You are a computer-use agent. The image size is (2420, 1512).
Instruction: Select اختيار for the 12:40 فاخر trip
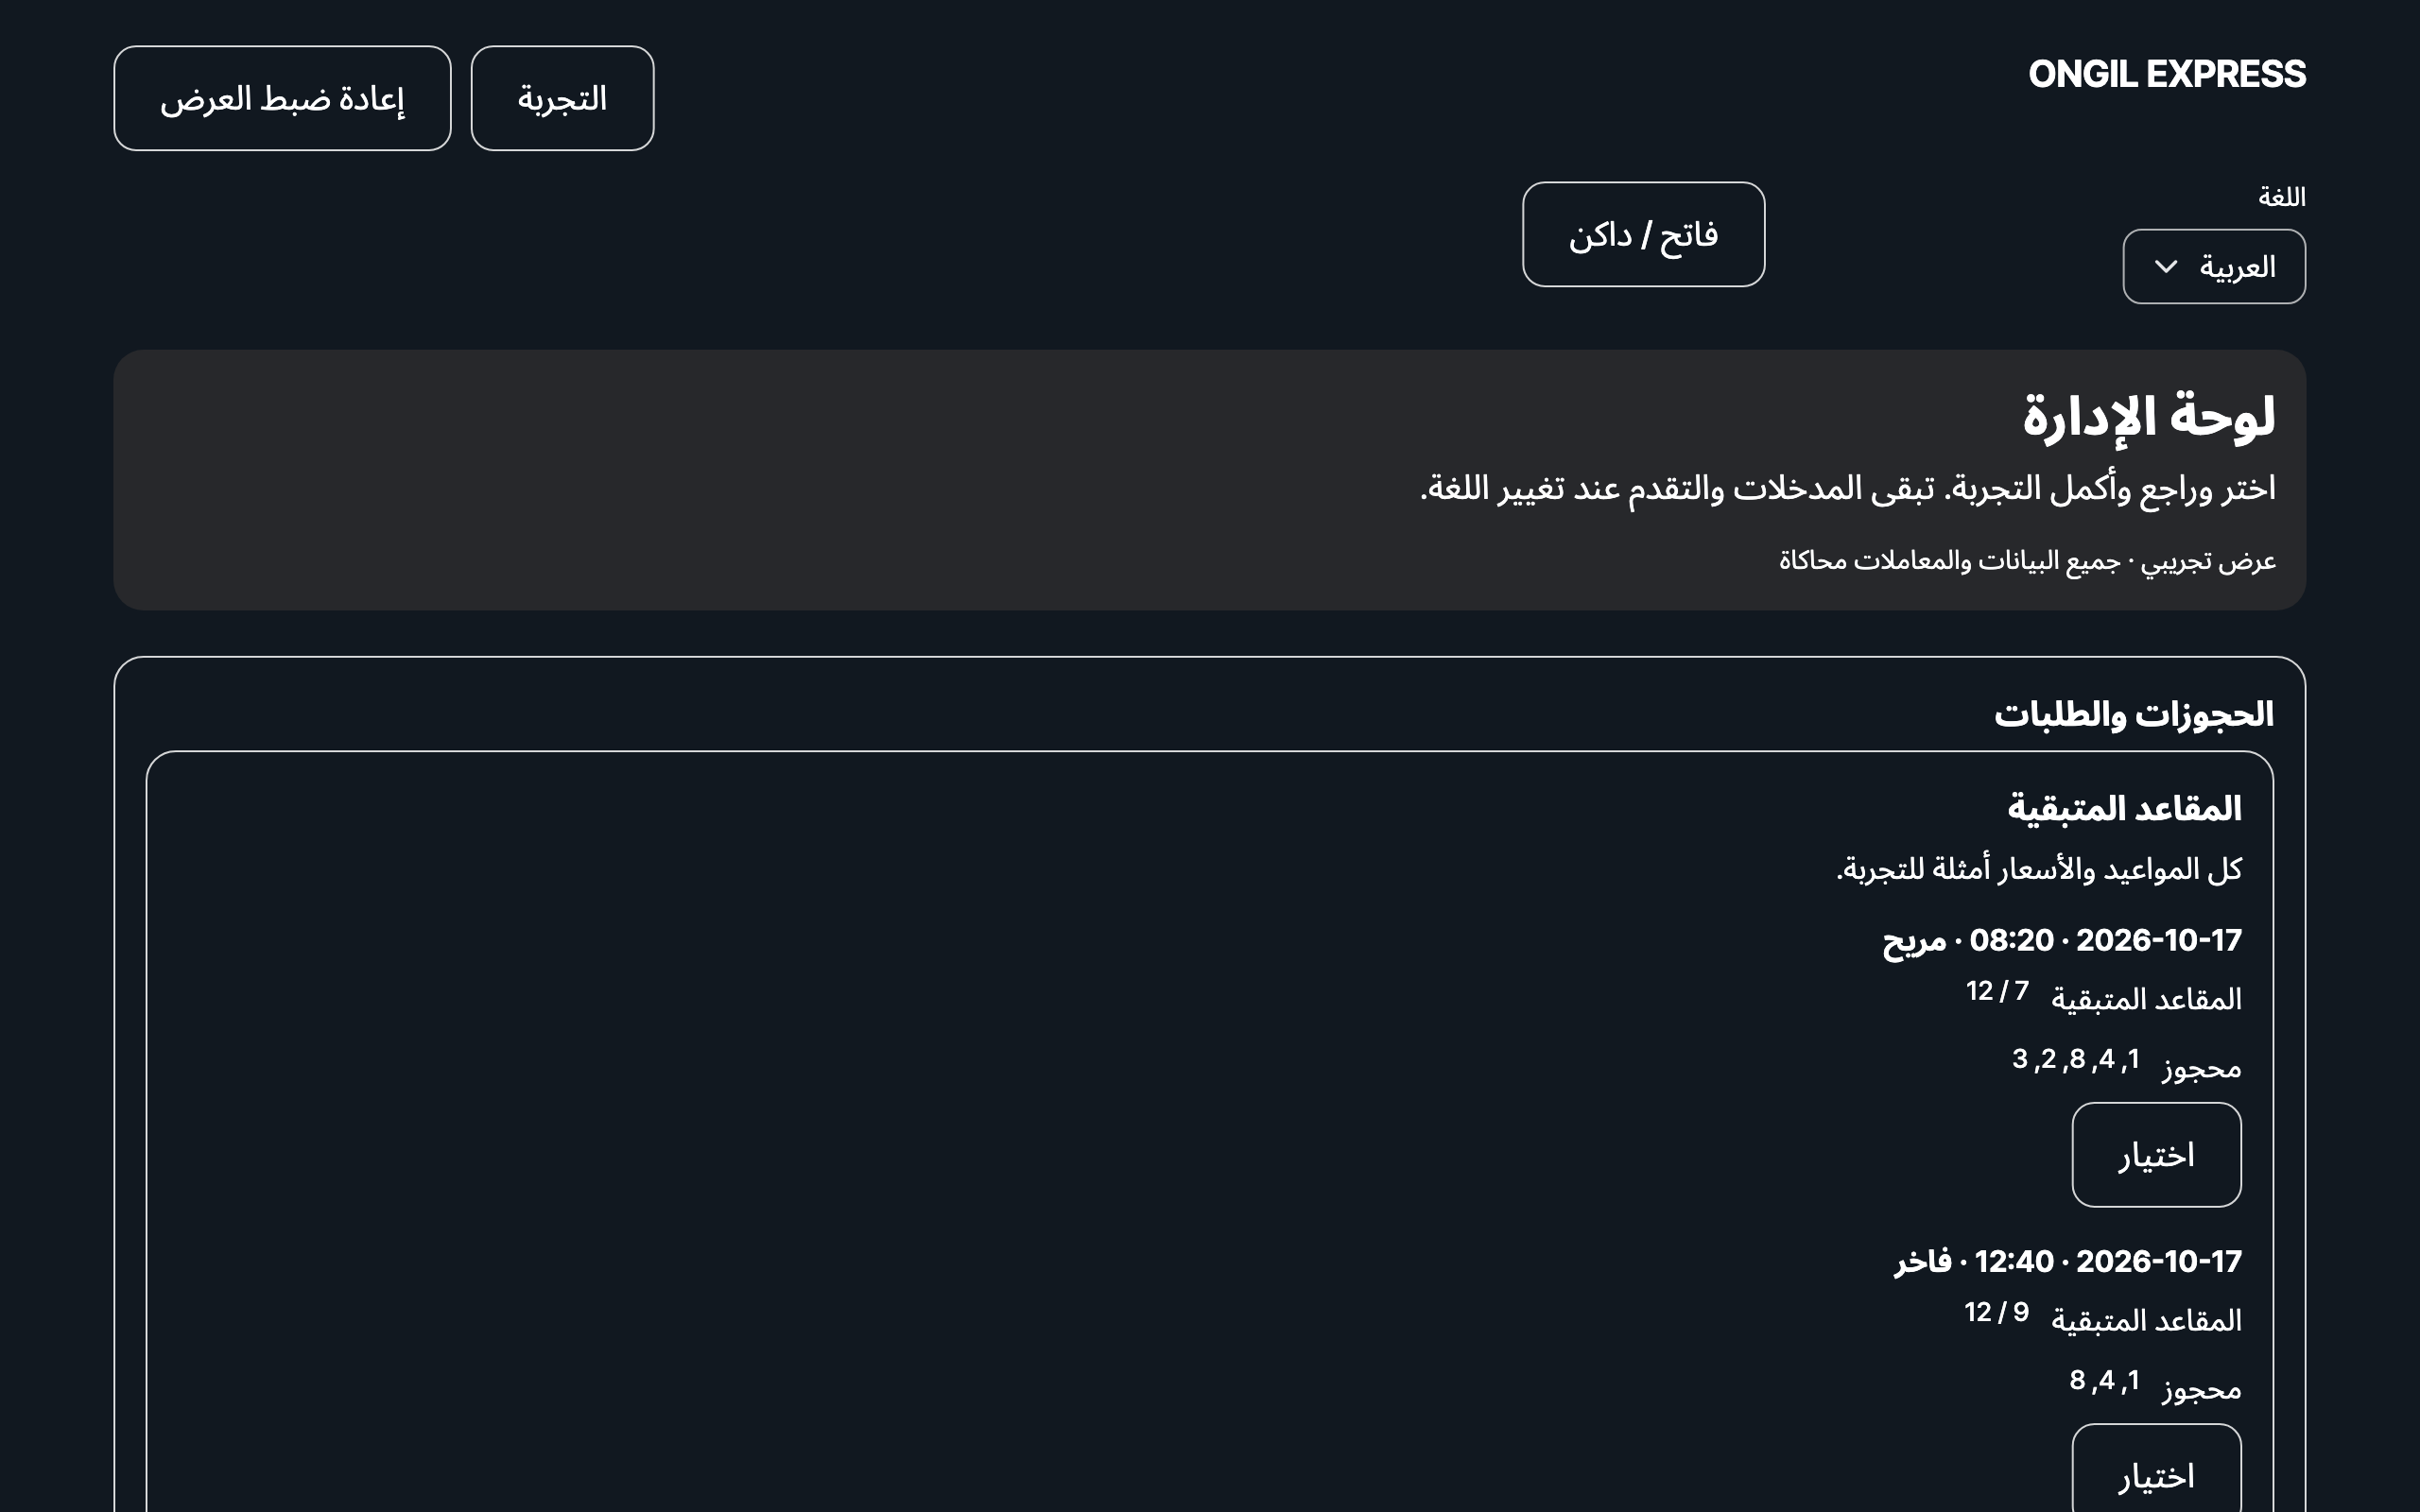[2156, 1470]
